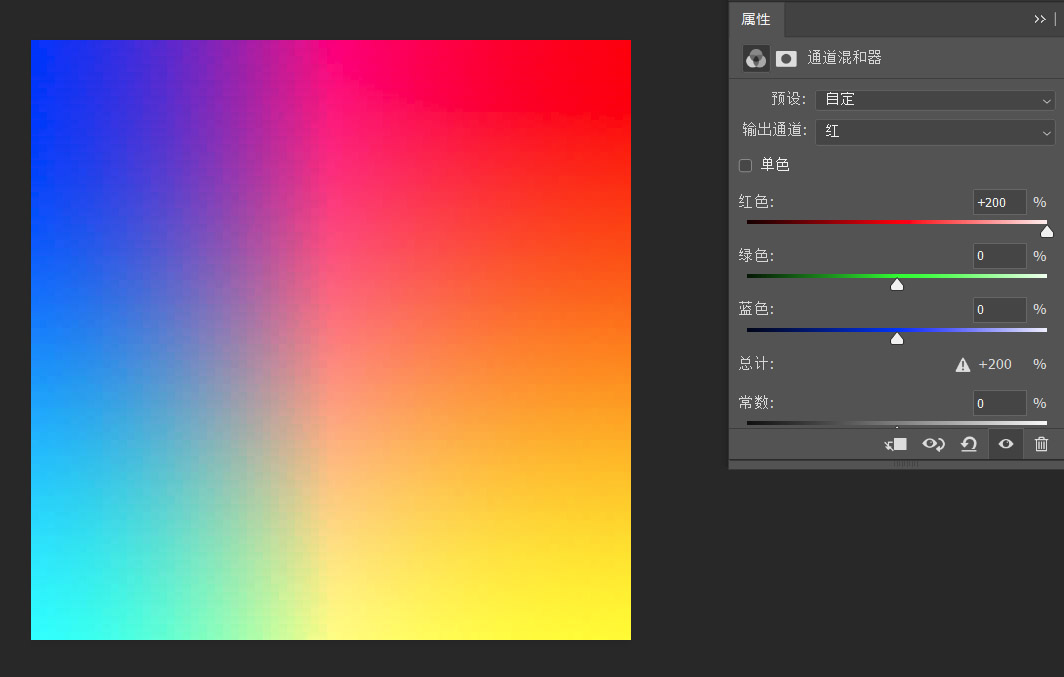1064x677 pixels.
Task: Click the 绿色 label text
Action: click(756, 256)
